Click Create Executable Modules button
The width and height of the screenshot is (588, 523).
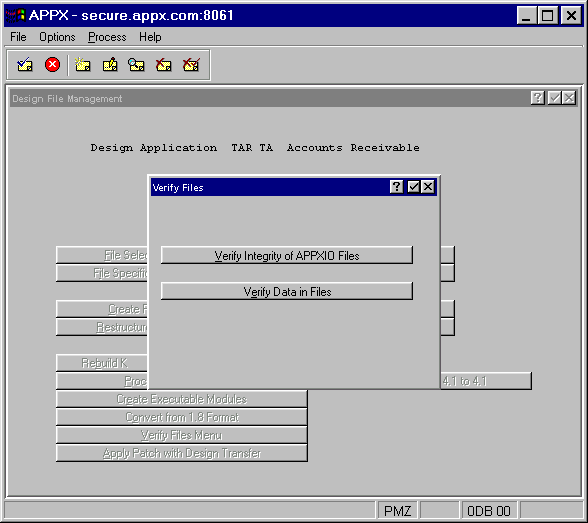pos(182,399)
